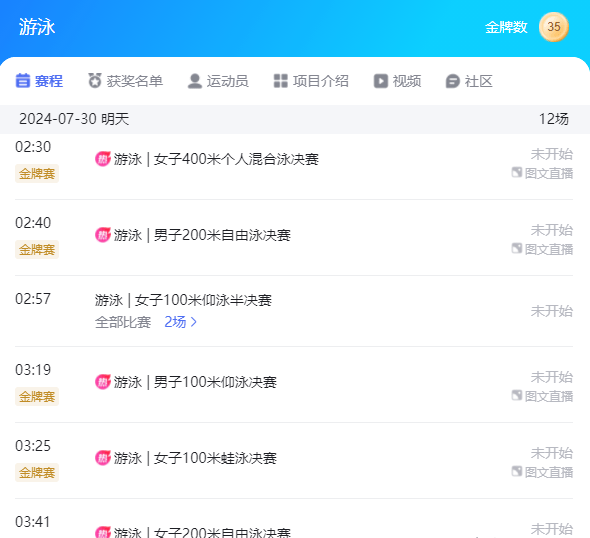
Task: Click the 获奖名单 medal icon
Action: (95, 81)
